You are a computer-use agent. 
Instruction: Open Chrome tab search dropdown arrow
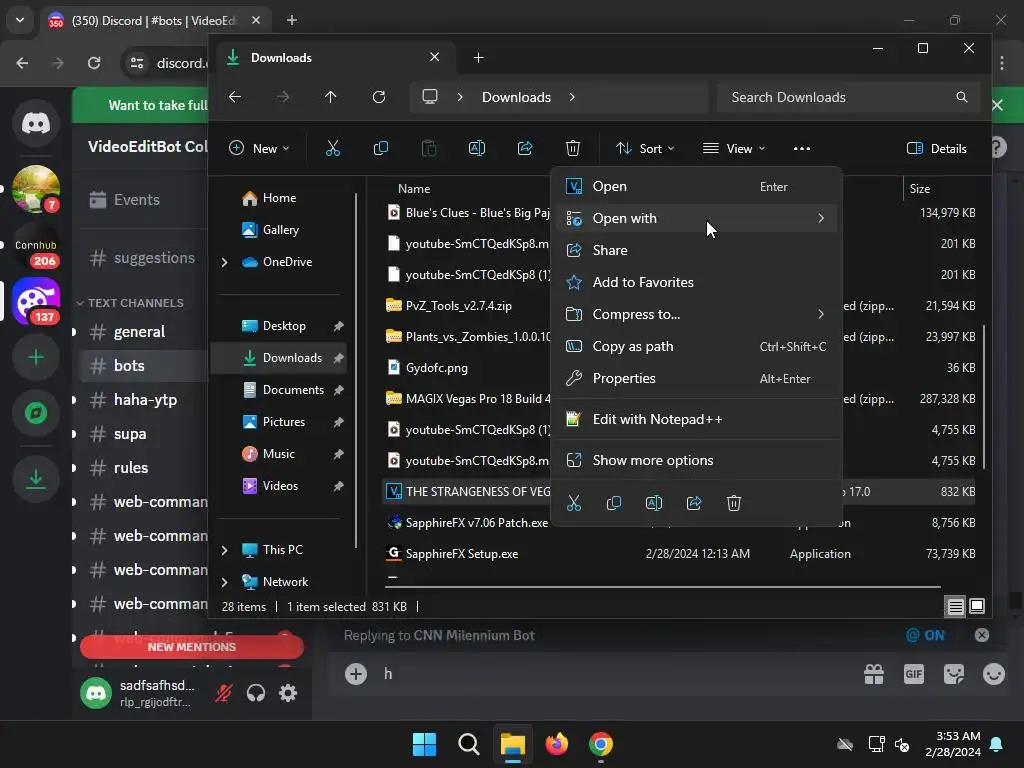(x=20, y=20)
